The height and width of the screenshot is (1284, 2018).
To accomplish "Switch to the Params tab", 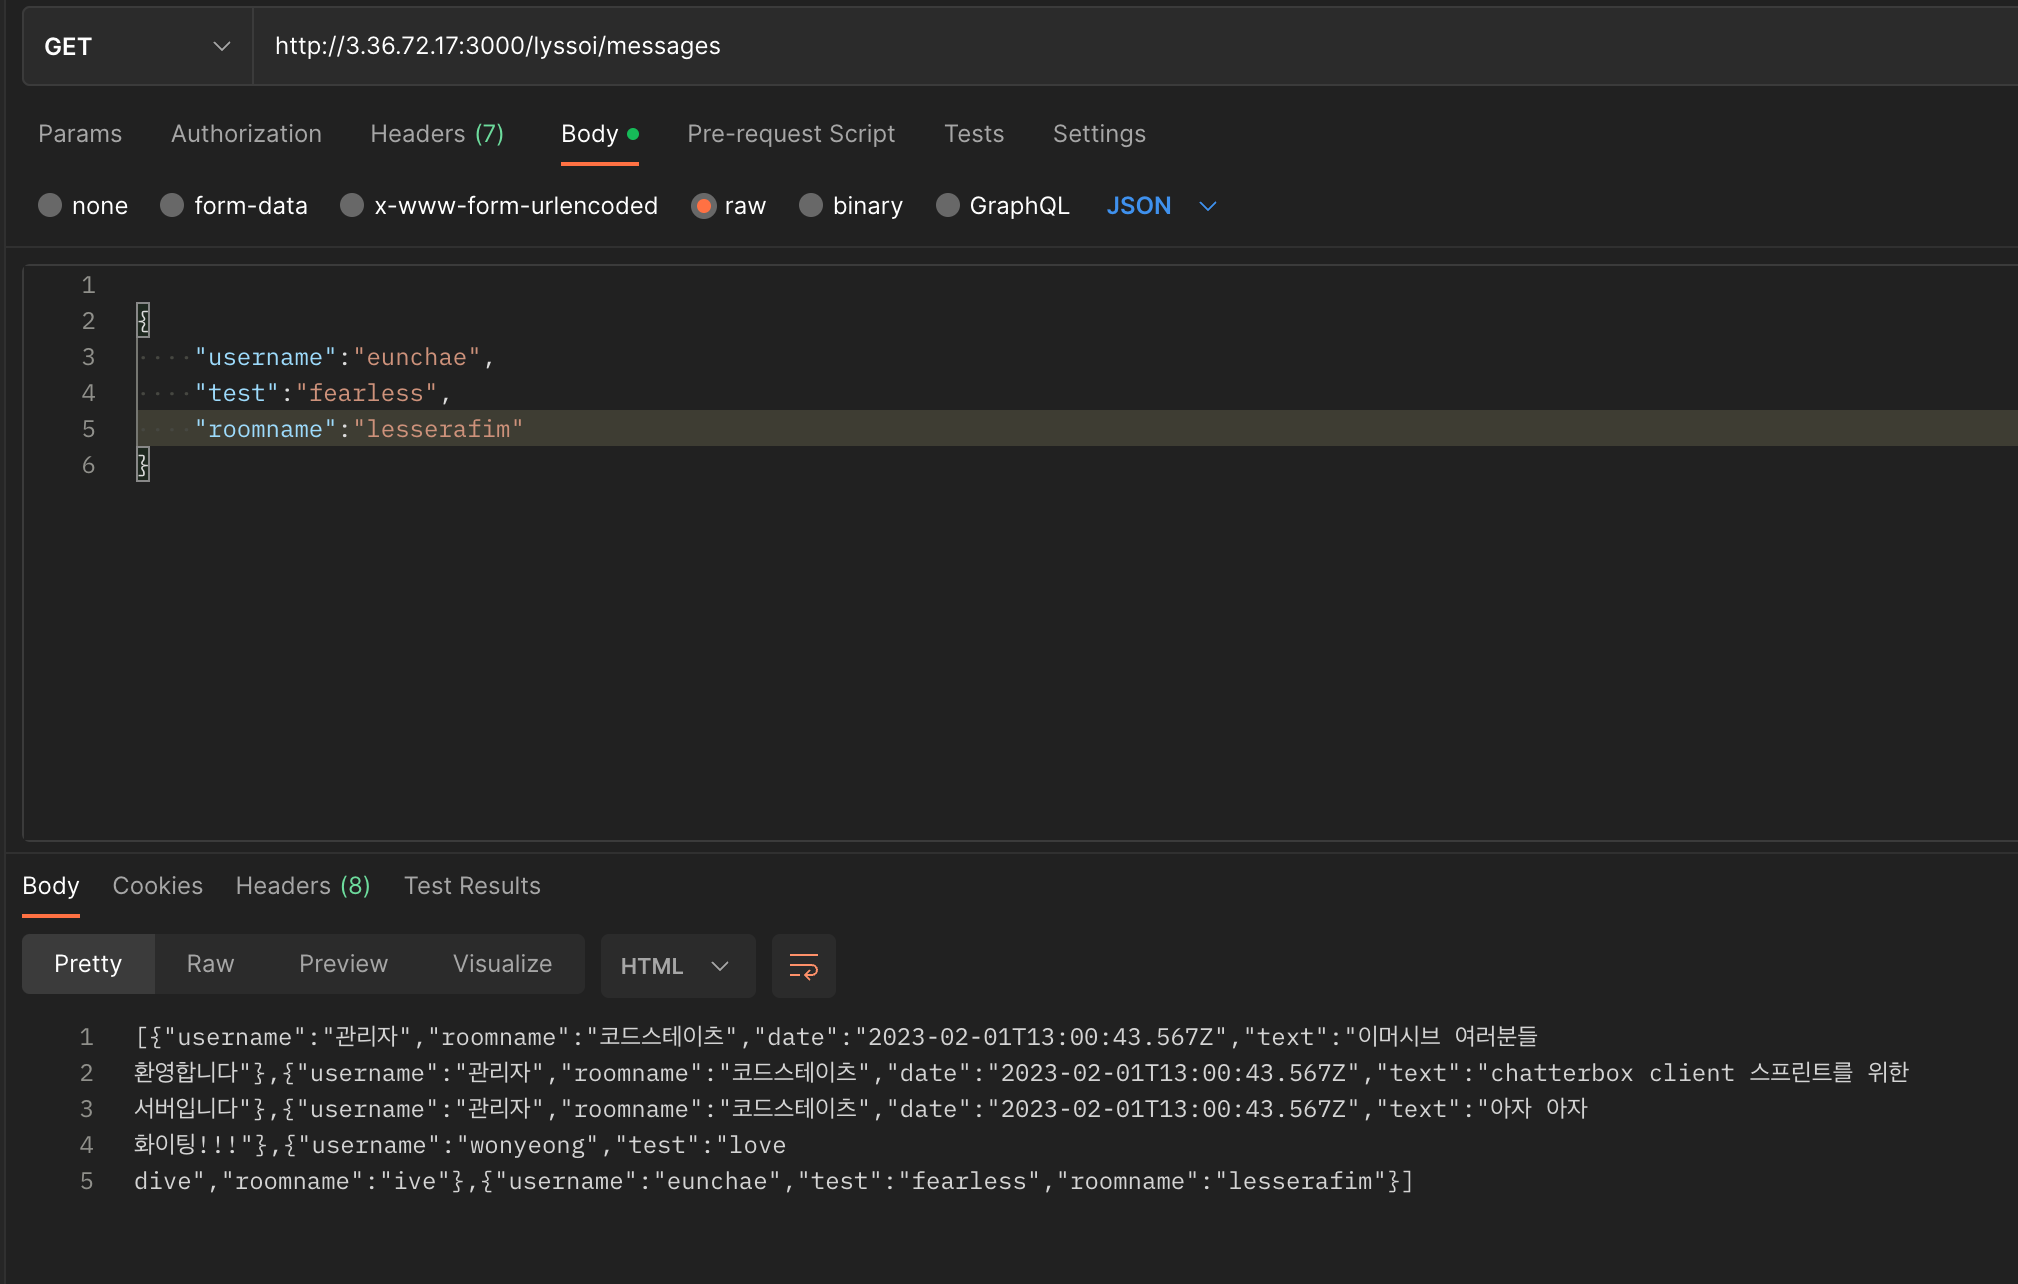I will tap(80, 134).
